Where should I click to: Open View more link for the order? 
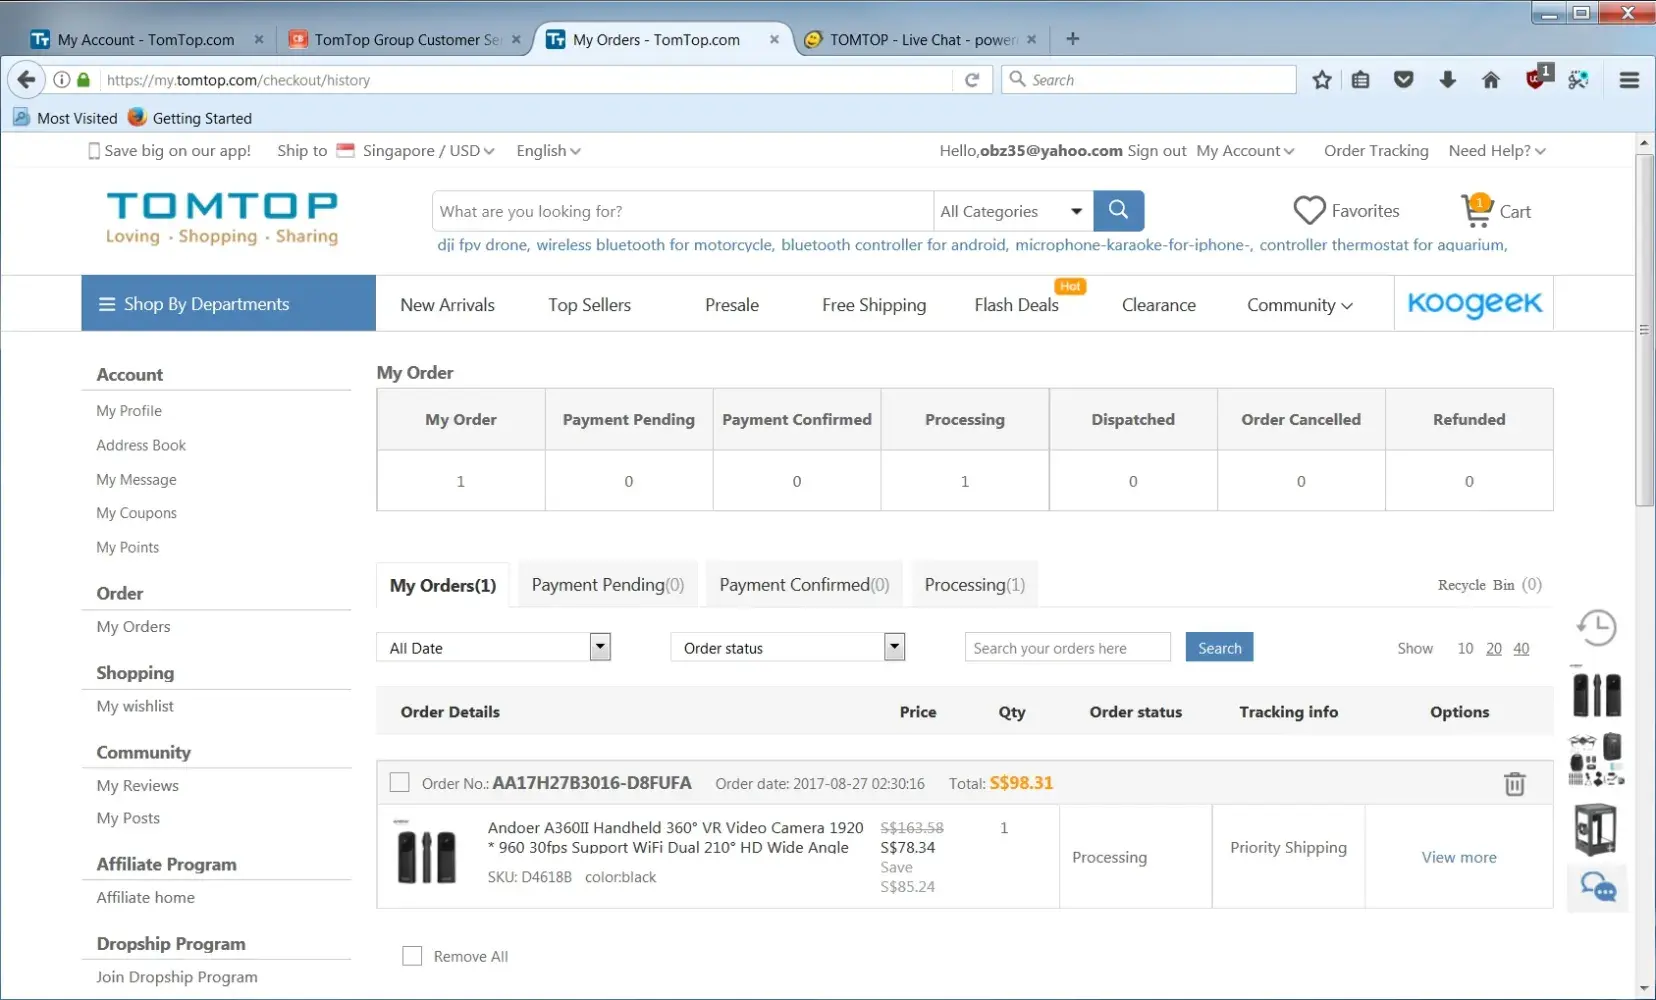[1459, 857]
